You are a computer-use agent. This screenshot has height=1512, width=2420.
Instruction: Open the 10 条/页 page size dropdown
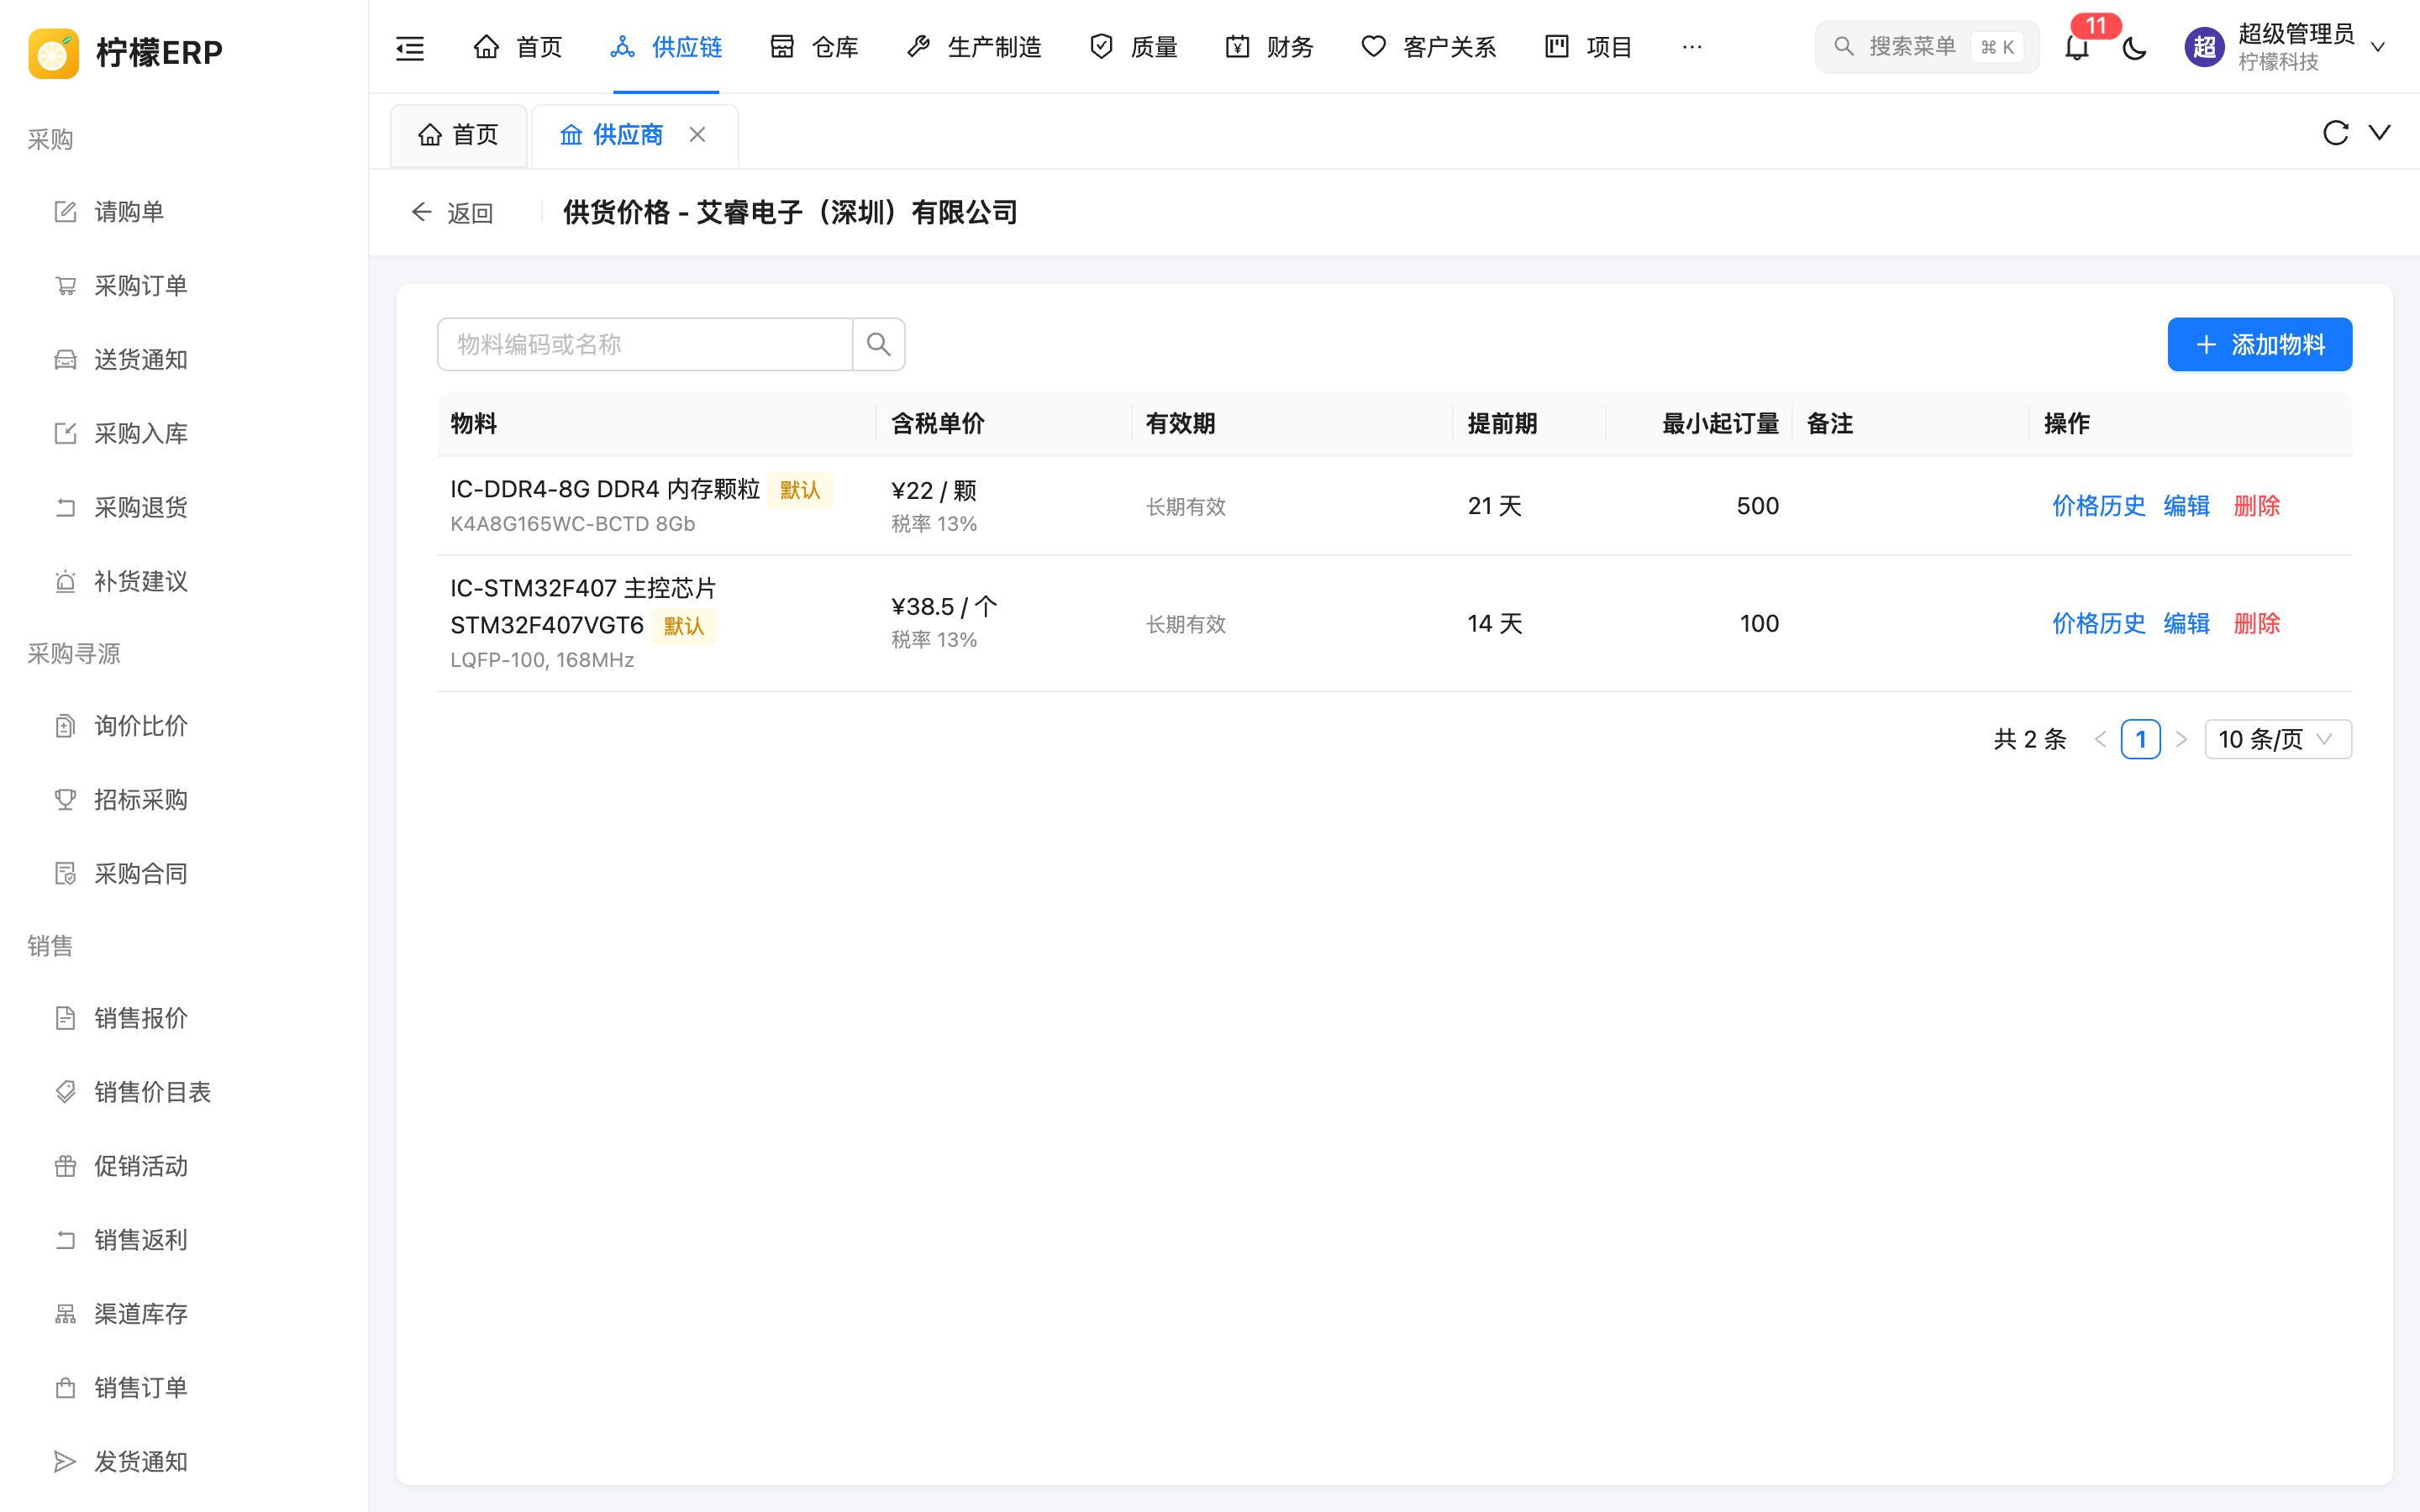coord(2278,739)
